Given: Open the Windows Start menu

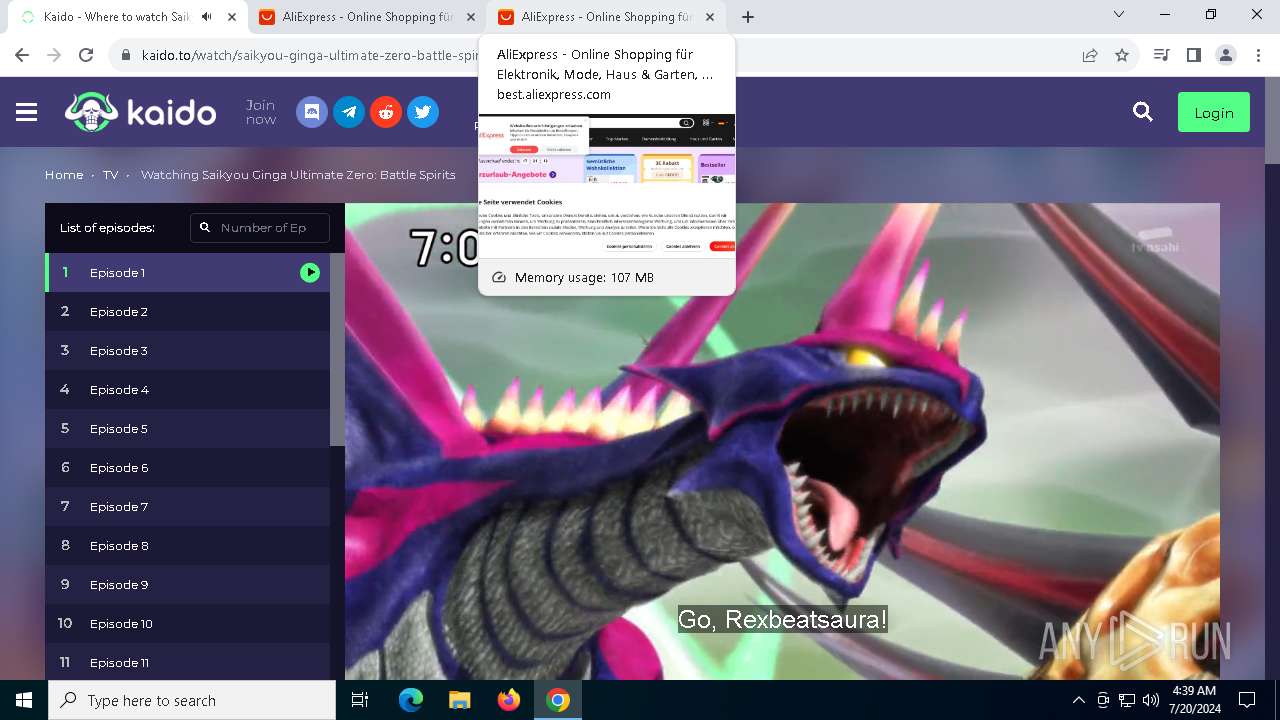Looking at the screenshot, I should (24, 700).
